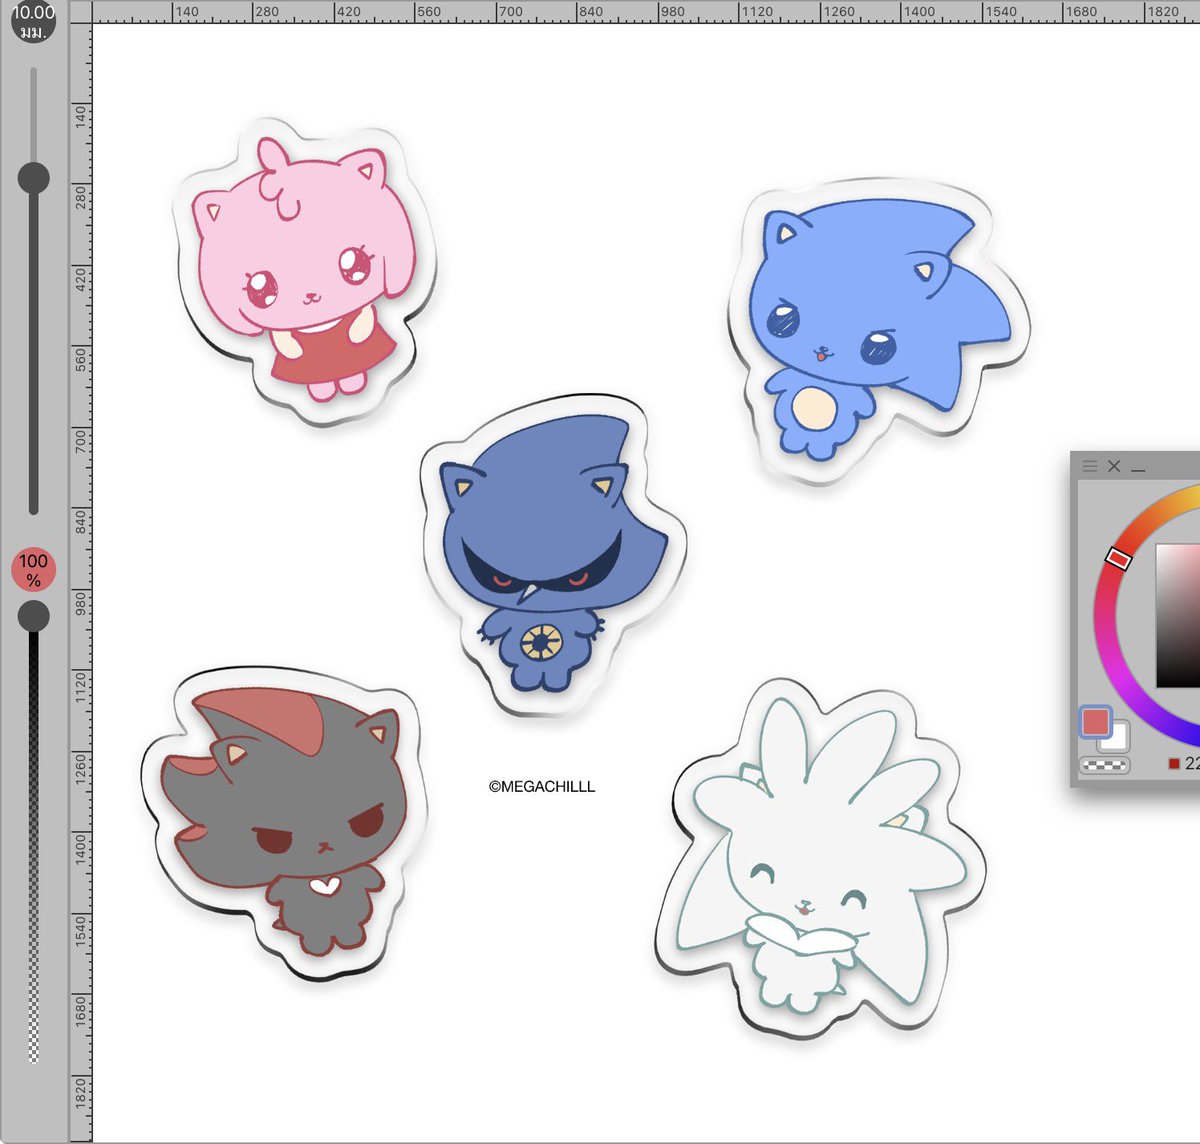1200x1144 pixels.
Task: Click the small red color value indicator
Action: tap(1174, 764)
